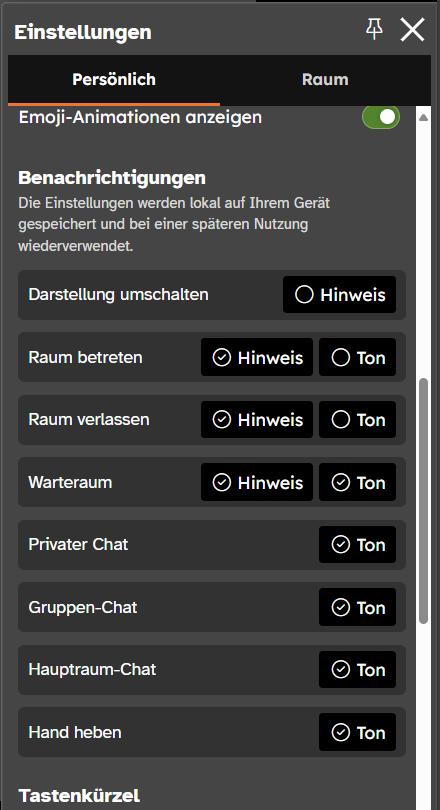Click the Benachrichtigungen section heading
The height and width of the screenshot is (810, 440).
point(112,178)
